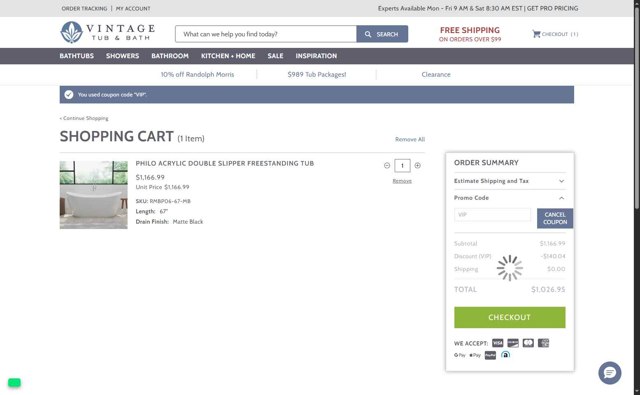Click the SKU RMBP06-67-MB text

[163, 201]
